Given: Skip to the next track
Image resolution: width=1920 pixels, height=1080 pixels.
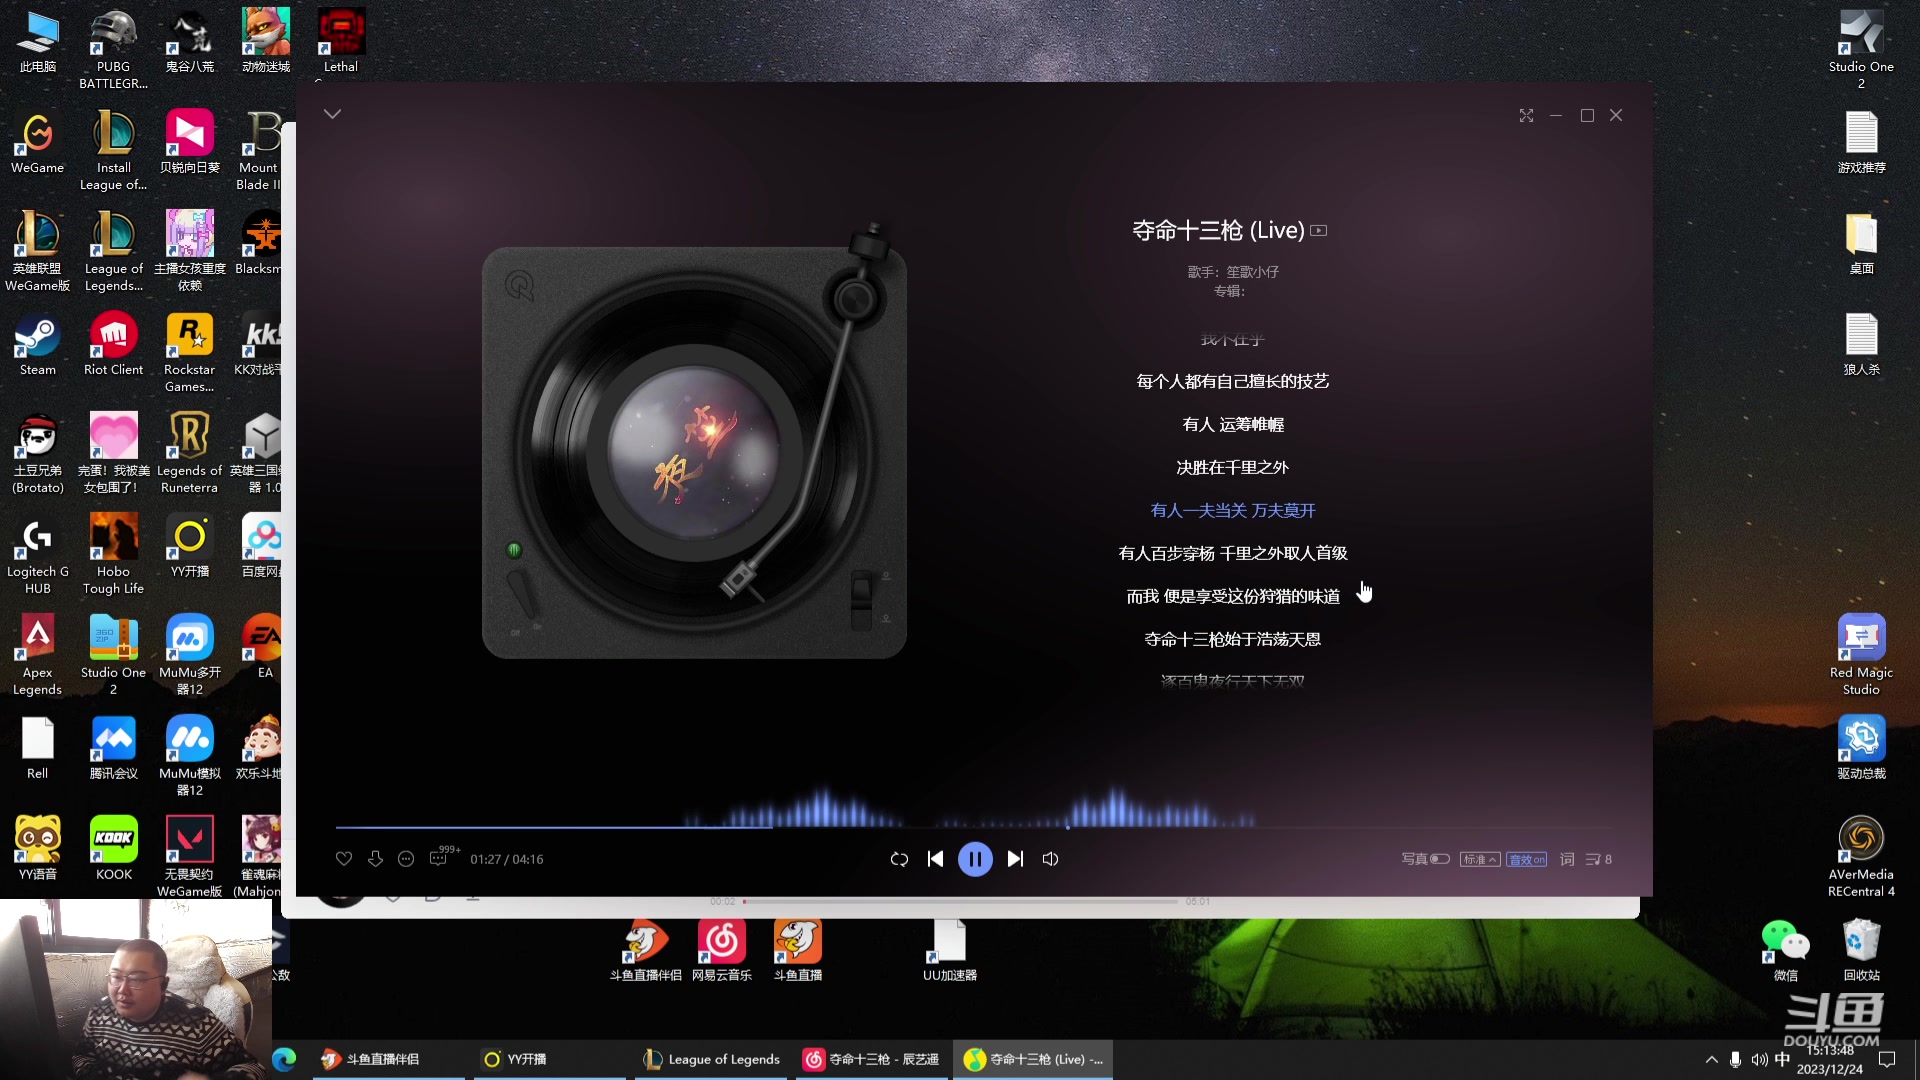Looking at the screenshot, I should pos(1015,859).
